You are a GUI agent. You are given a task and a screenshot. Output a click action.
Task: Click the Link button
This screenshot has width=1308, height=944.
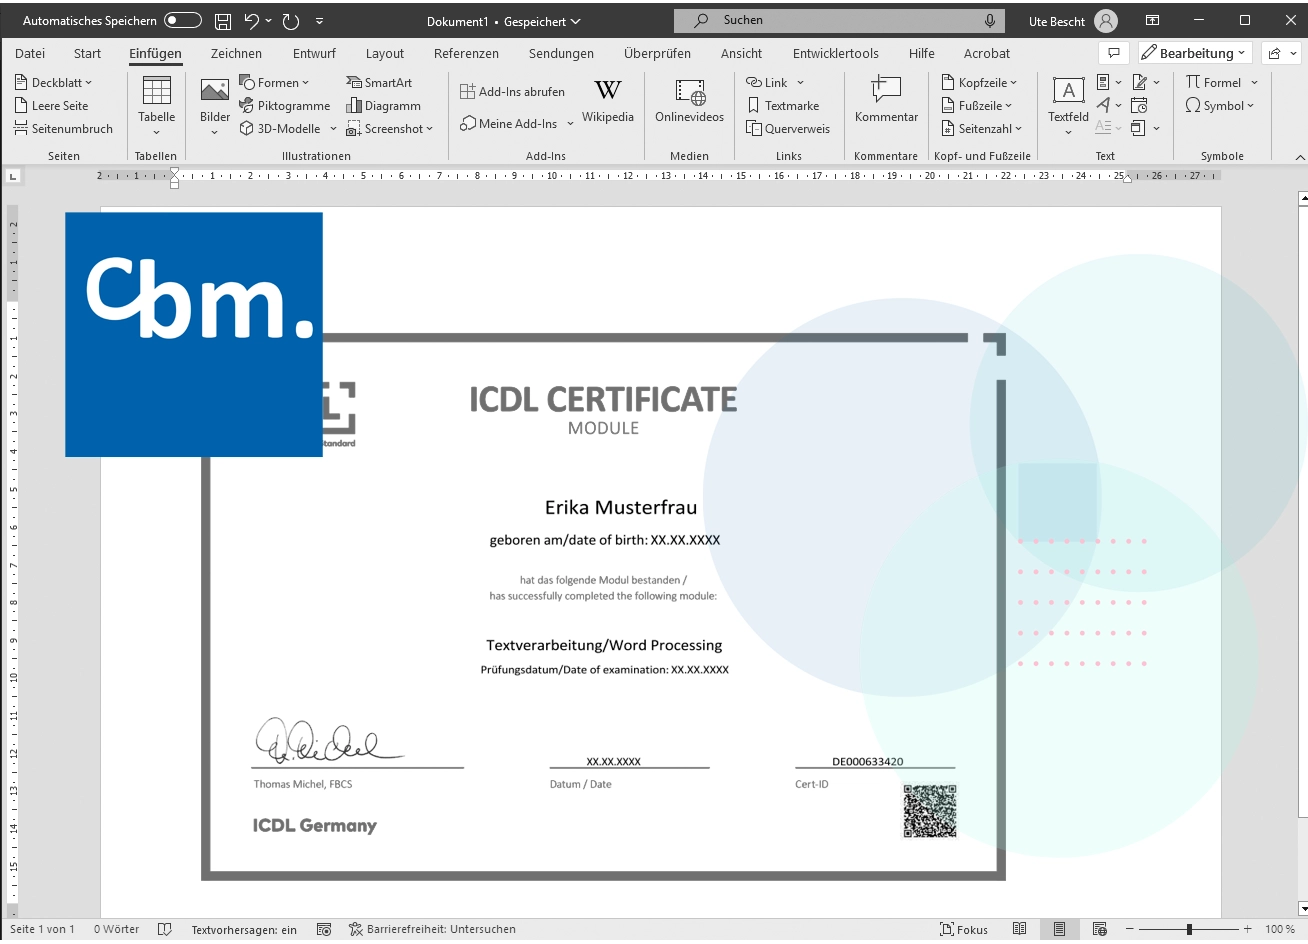(767, 83)
